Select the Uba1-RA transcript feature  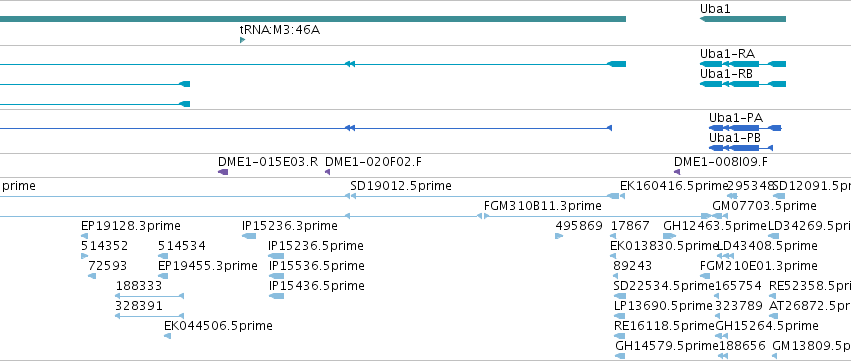pos(743,64)
